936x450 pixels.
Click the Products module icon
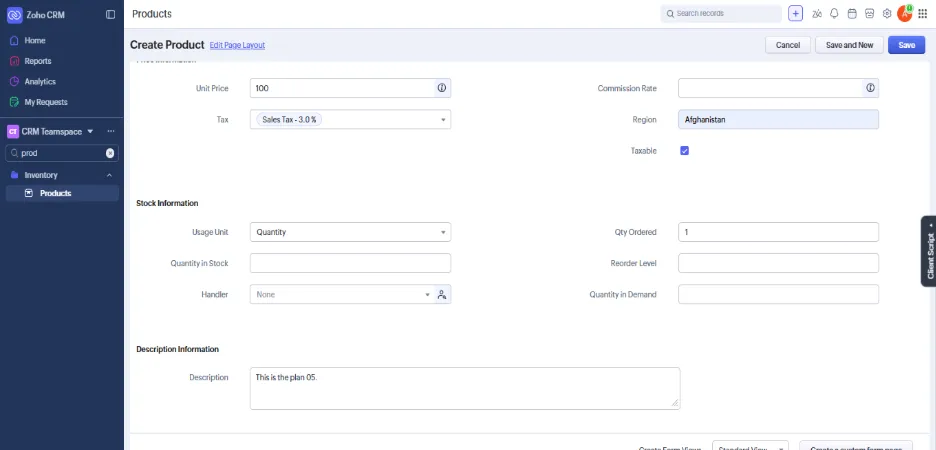tap(28, 193)
